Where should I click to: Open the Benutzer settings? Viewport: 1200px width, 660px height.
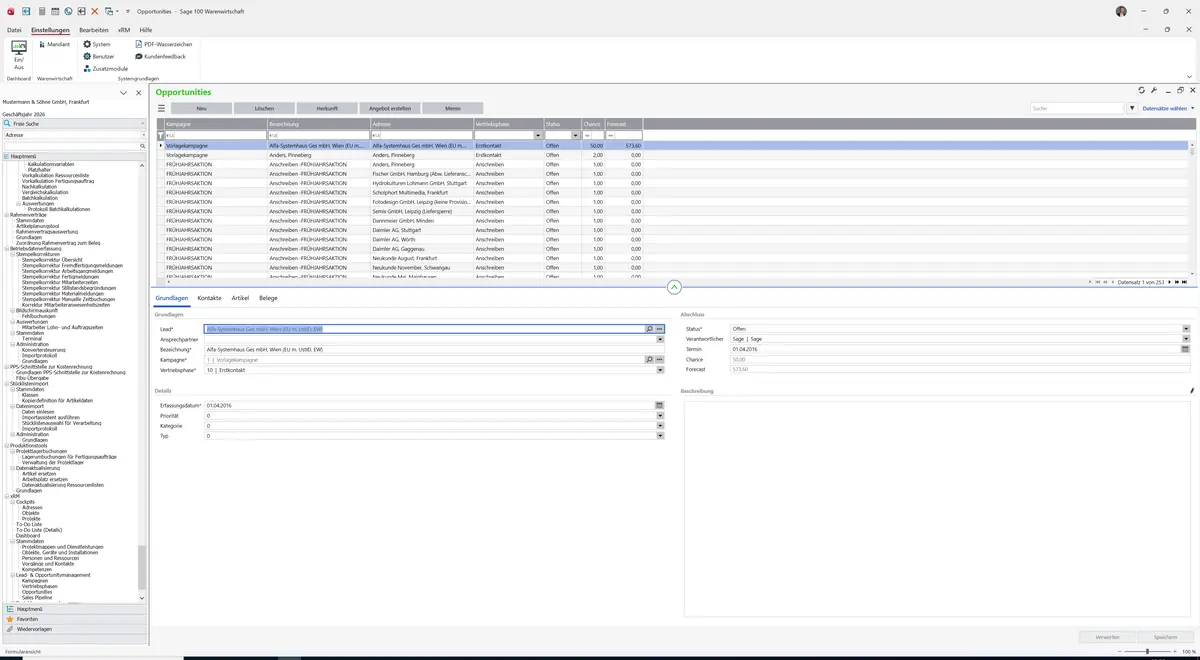99,56
